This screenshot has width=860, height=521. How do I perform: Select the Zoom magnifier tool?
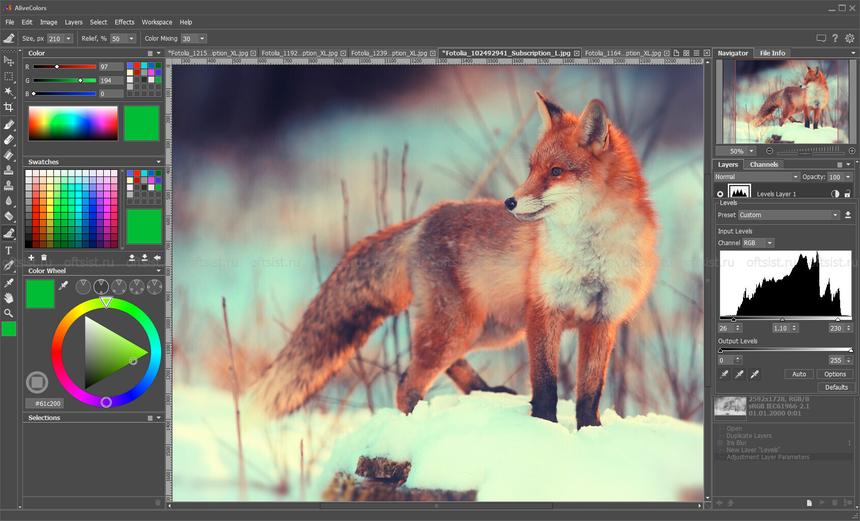(x=9, y=313)
